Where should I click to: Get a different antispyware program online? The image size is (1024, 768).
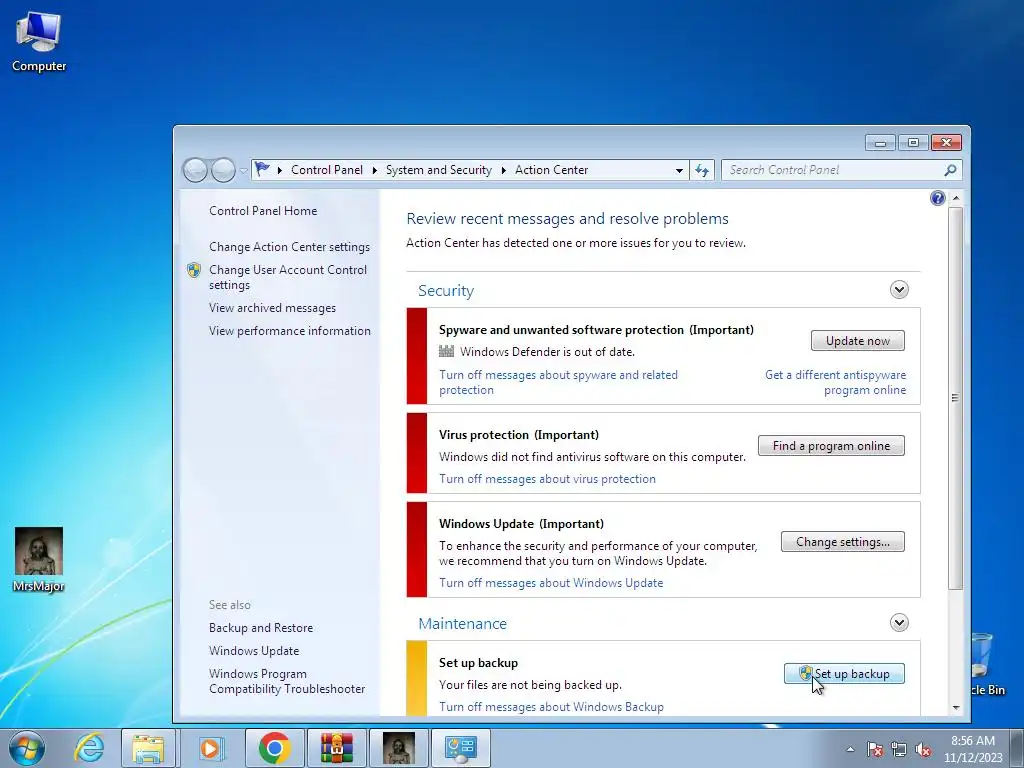[x=835, y=382]
